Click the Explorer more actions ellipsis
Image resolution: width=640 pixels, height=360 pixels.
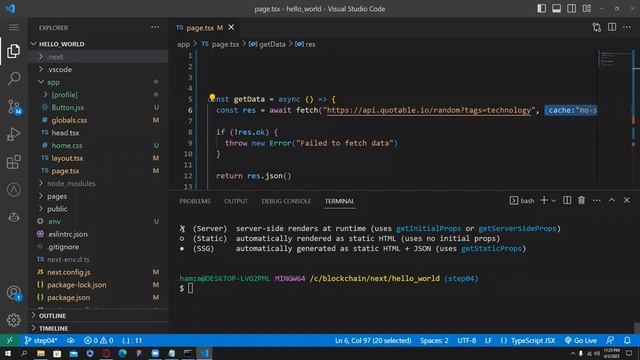coord(155,27)
